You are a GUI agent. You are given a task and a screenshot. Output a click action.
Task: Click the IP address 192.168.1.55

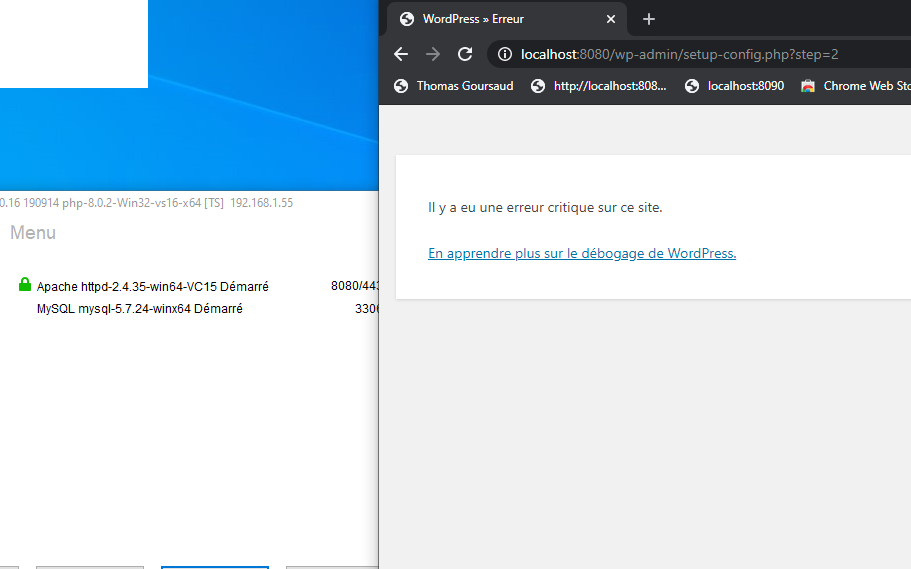(x=261, y=203)
